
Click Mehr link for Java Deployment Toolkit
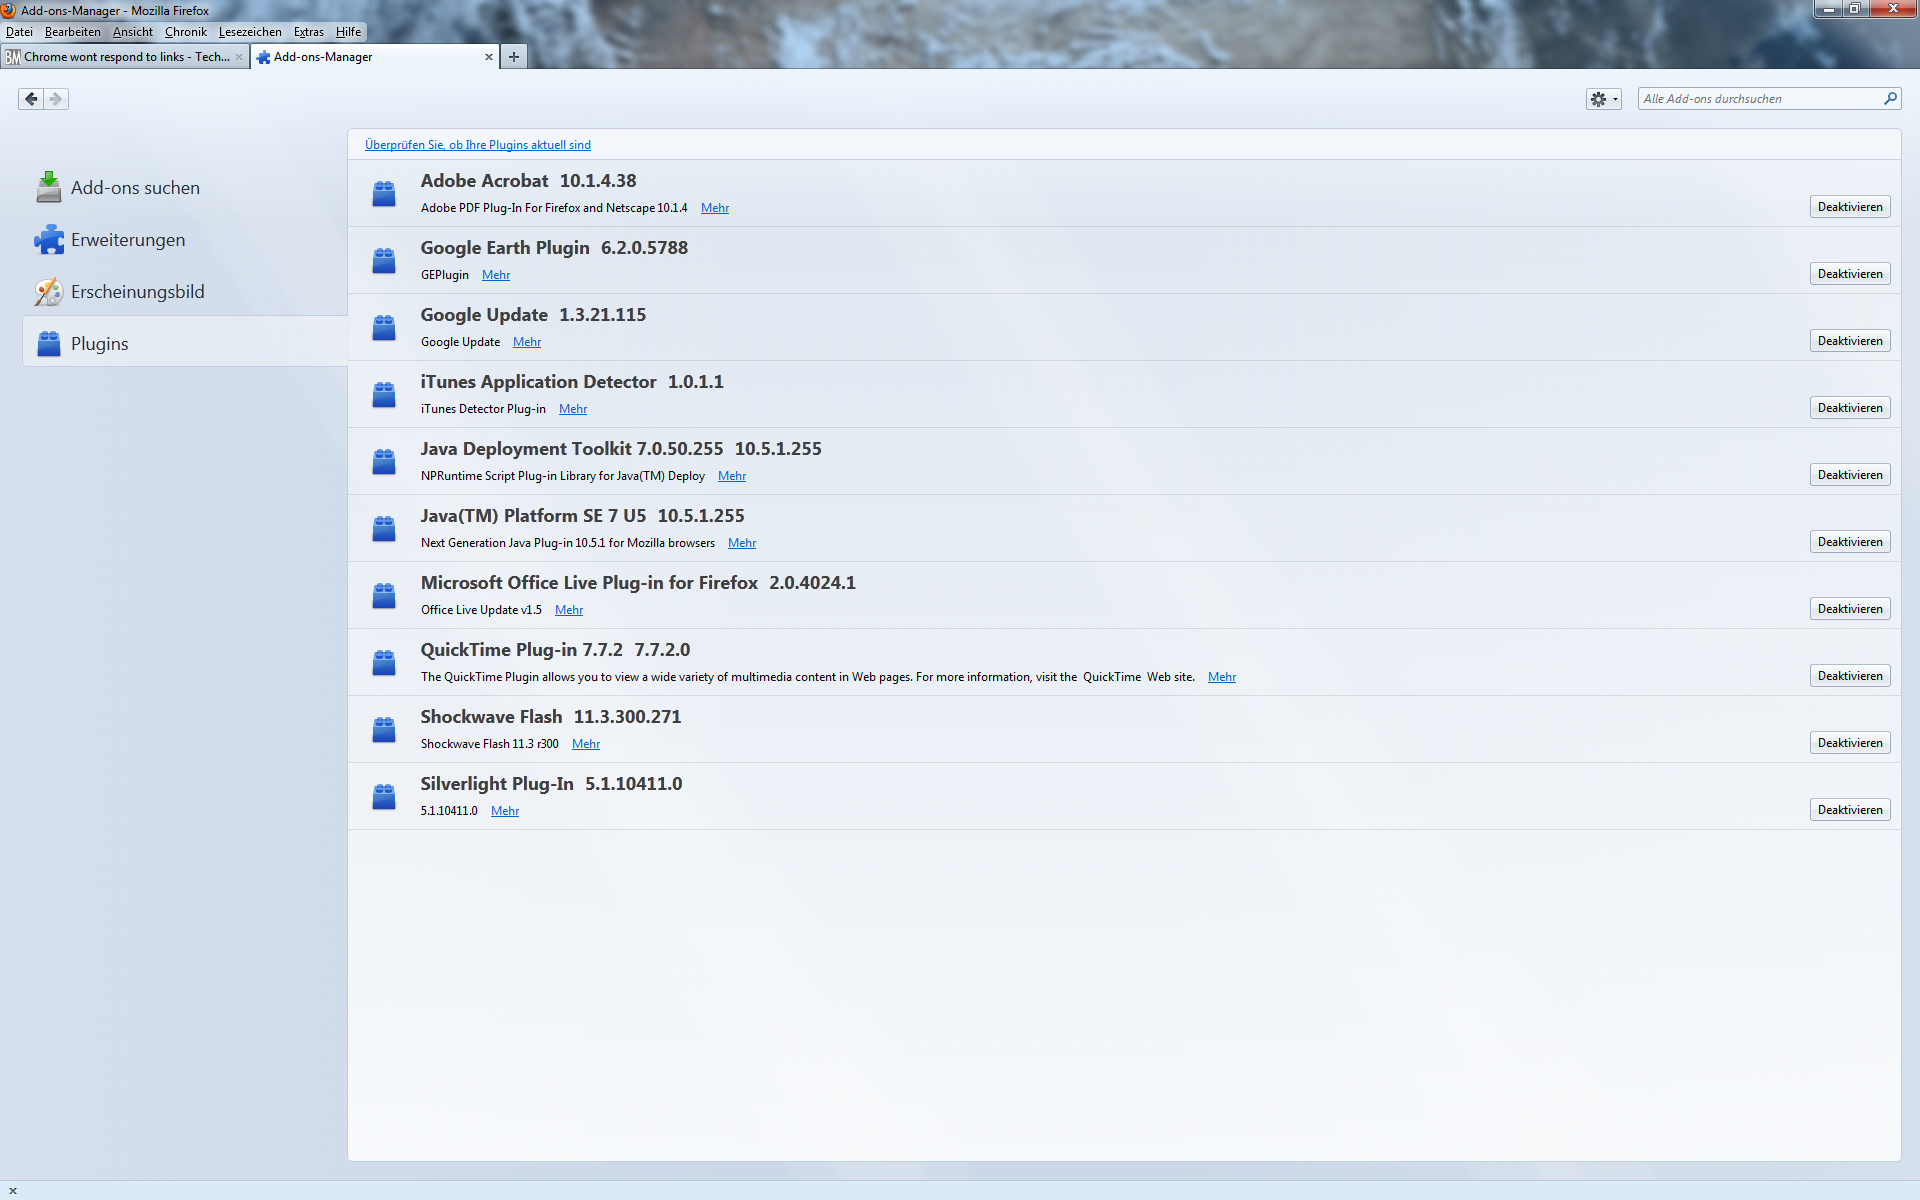pyautogui.click(x=732, y=476)
